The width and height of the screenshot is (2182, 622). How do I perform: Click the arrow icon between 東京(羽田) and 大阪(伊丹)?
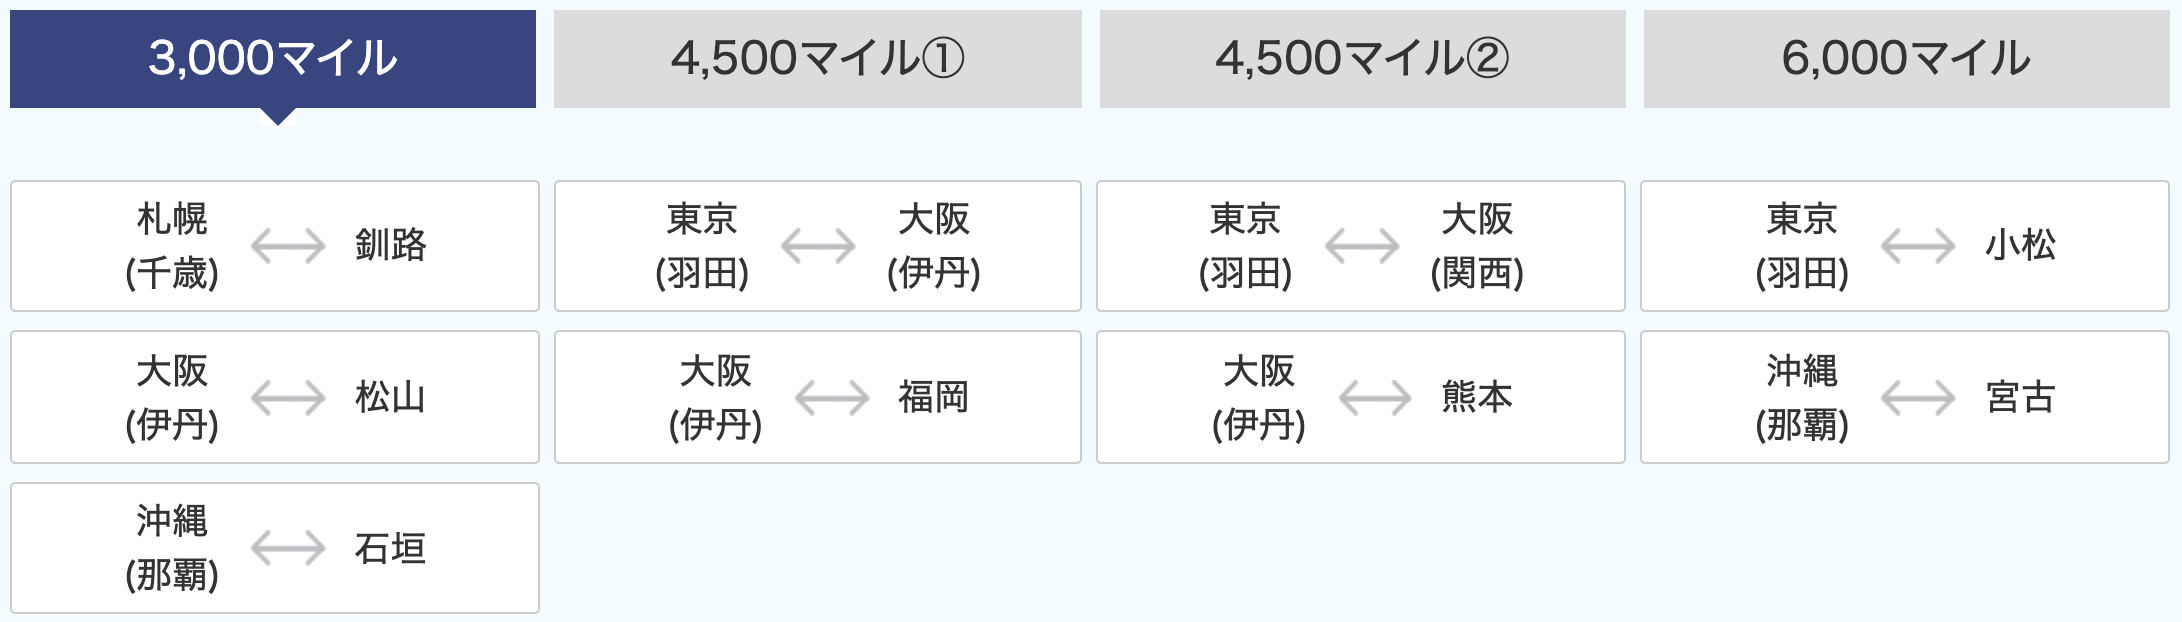coord(818,246)
